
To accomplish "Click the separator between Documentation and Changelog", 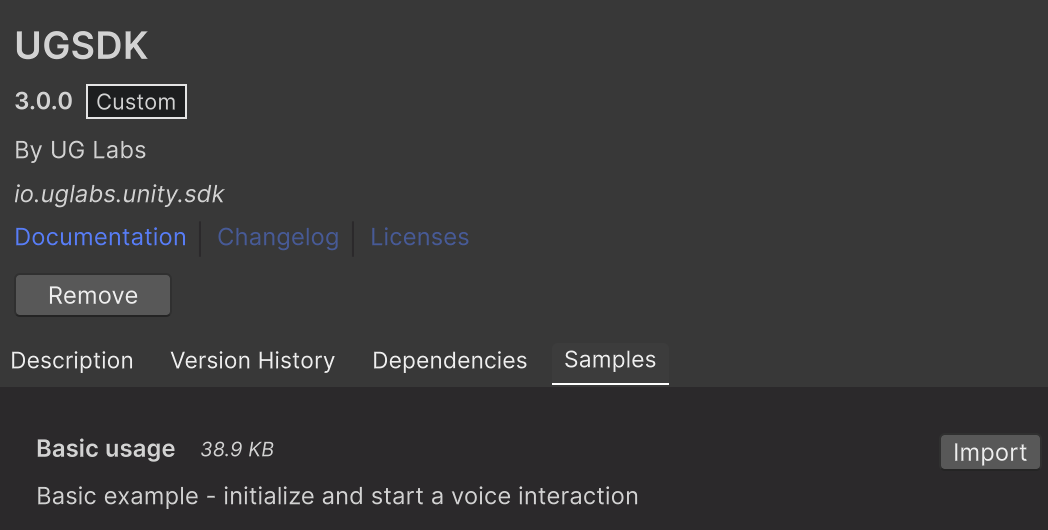I will [x=201, y=238].
